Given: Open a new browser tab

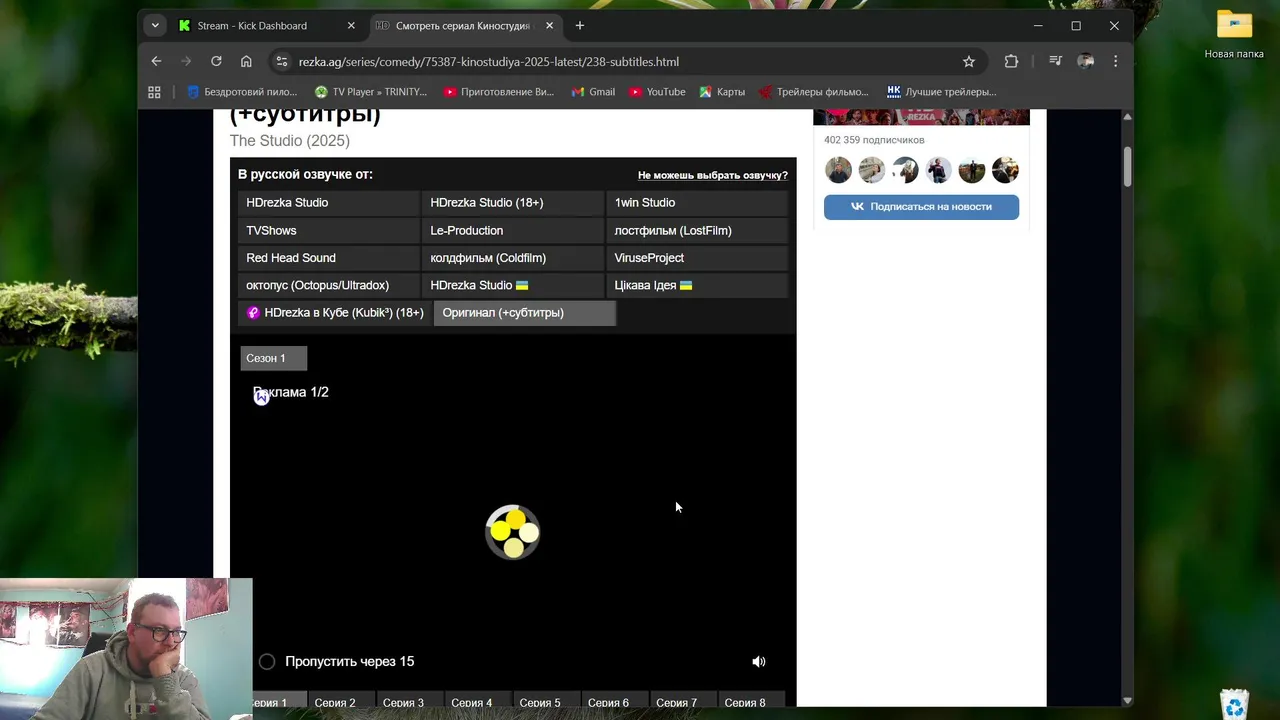Looking at the screenshot, I should click(x=580, y=25).
